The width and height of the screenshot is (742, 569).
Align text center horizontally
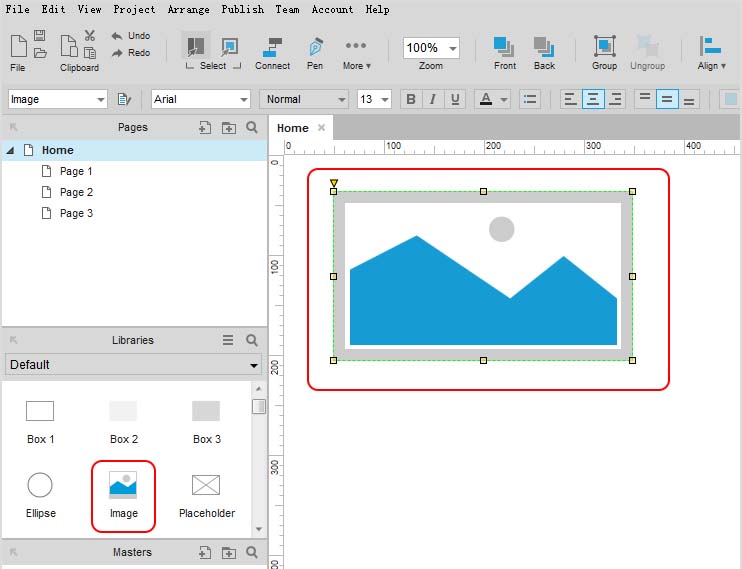(x=593, y=99)
